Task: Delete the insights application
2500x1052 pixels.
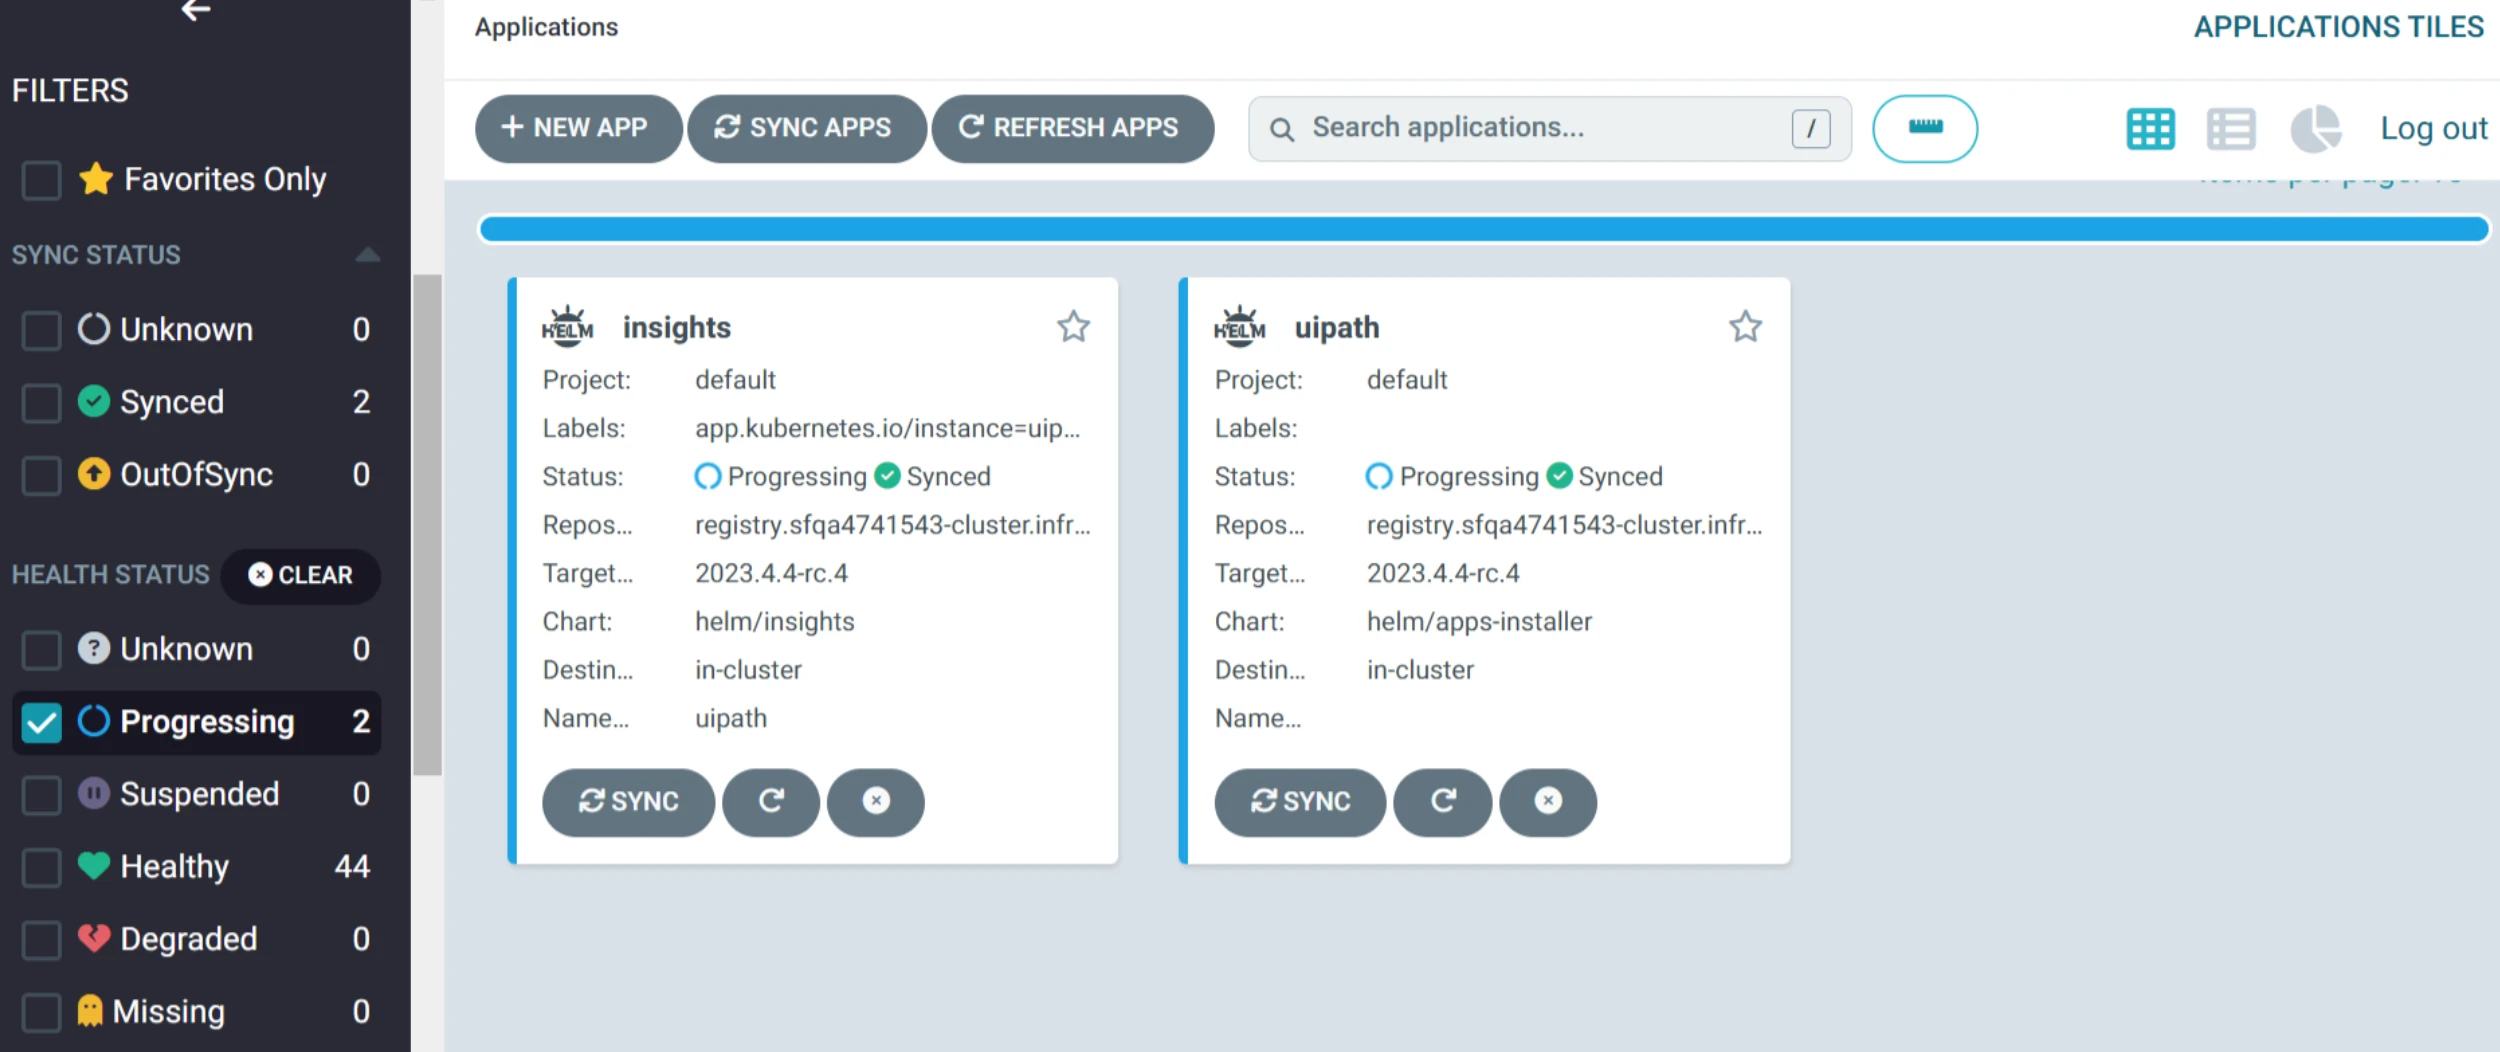Action: pyautogui.click(x=876, y=802)
